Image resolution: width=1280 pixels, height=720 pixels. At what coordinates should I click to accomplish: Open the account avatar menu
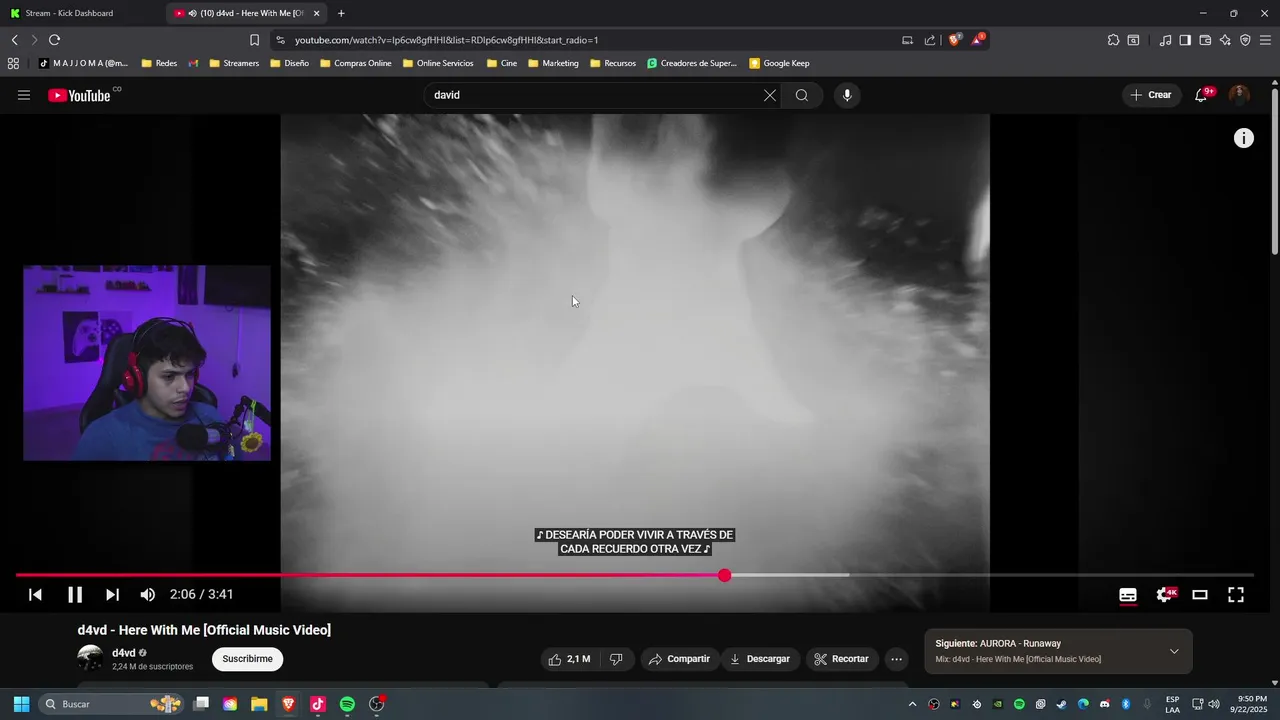coord(1239,95)
